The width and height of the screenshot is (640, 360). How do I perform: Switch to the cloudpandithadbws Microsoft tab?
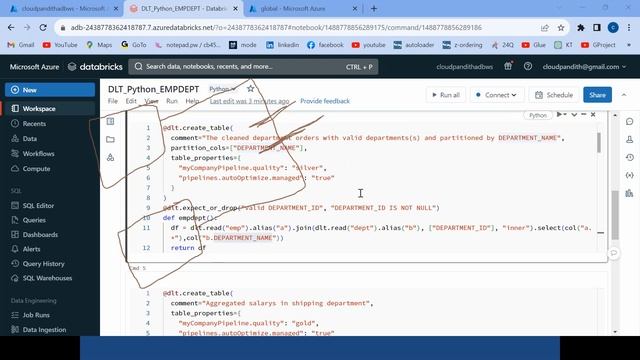pos(64,9)
